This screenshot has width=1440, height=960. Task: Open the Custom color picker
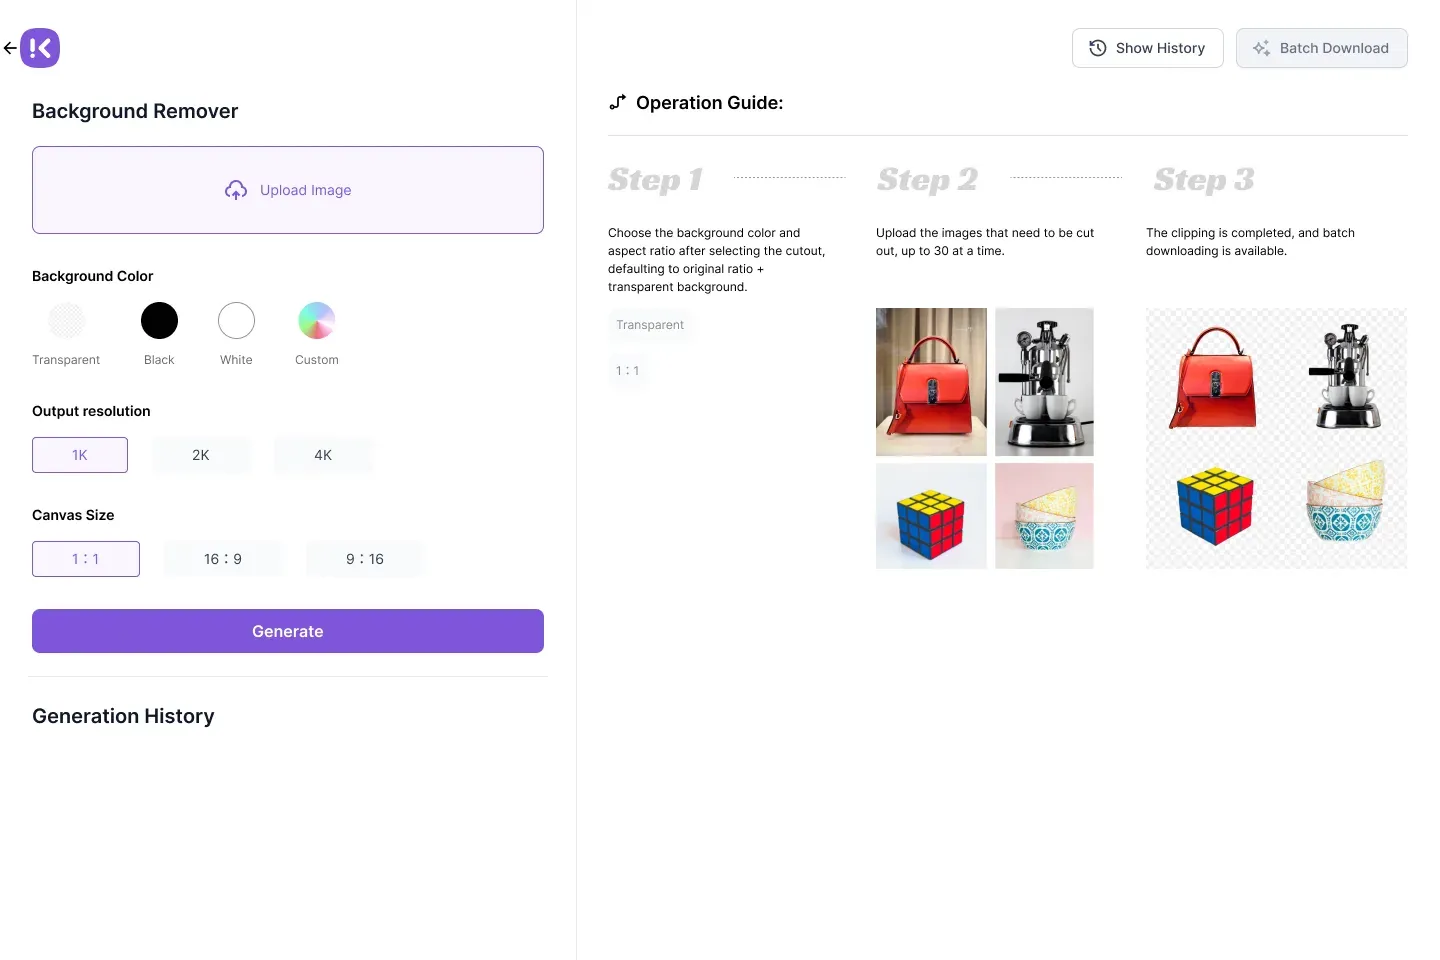pos(316,321)
